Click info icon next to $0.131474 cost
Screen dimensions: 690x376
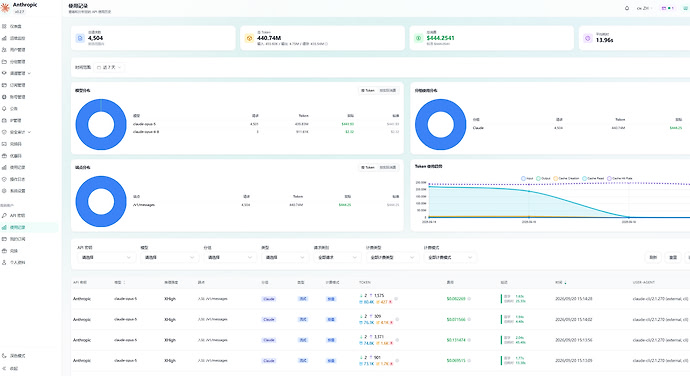pyautogui.click(x=469, y=340)
